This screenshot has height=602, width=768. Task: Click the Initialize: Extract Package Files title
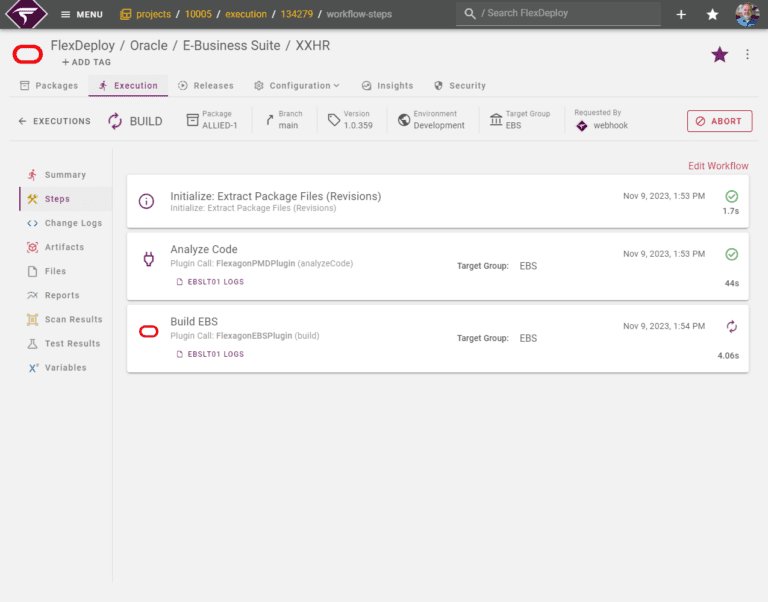pos(276,196)
